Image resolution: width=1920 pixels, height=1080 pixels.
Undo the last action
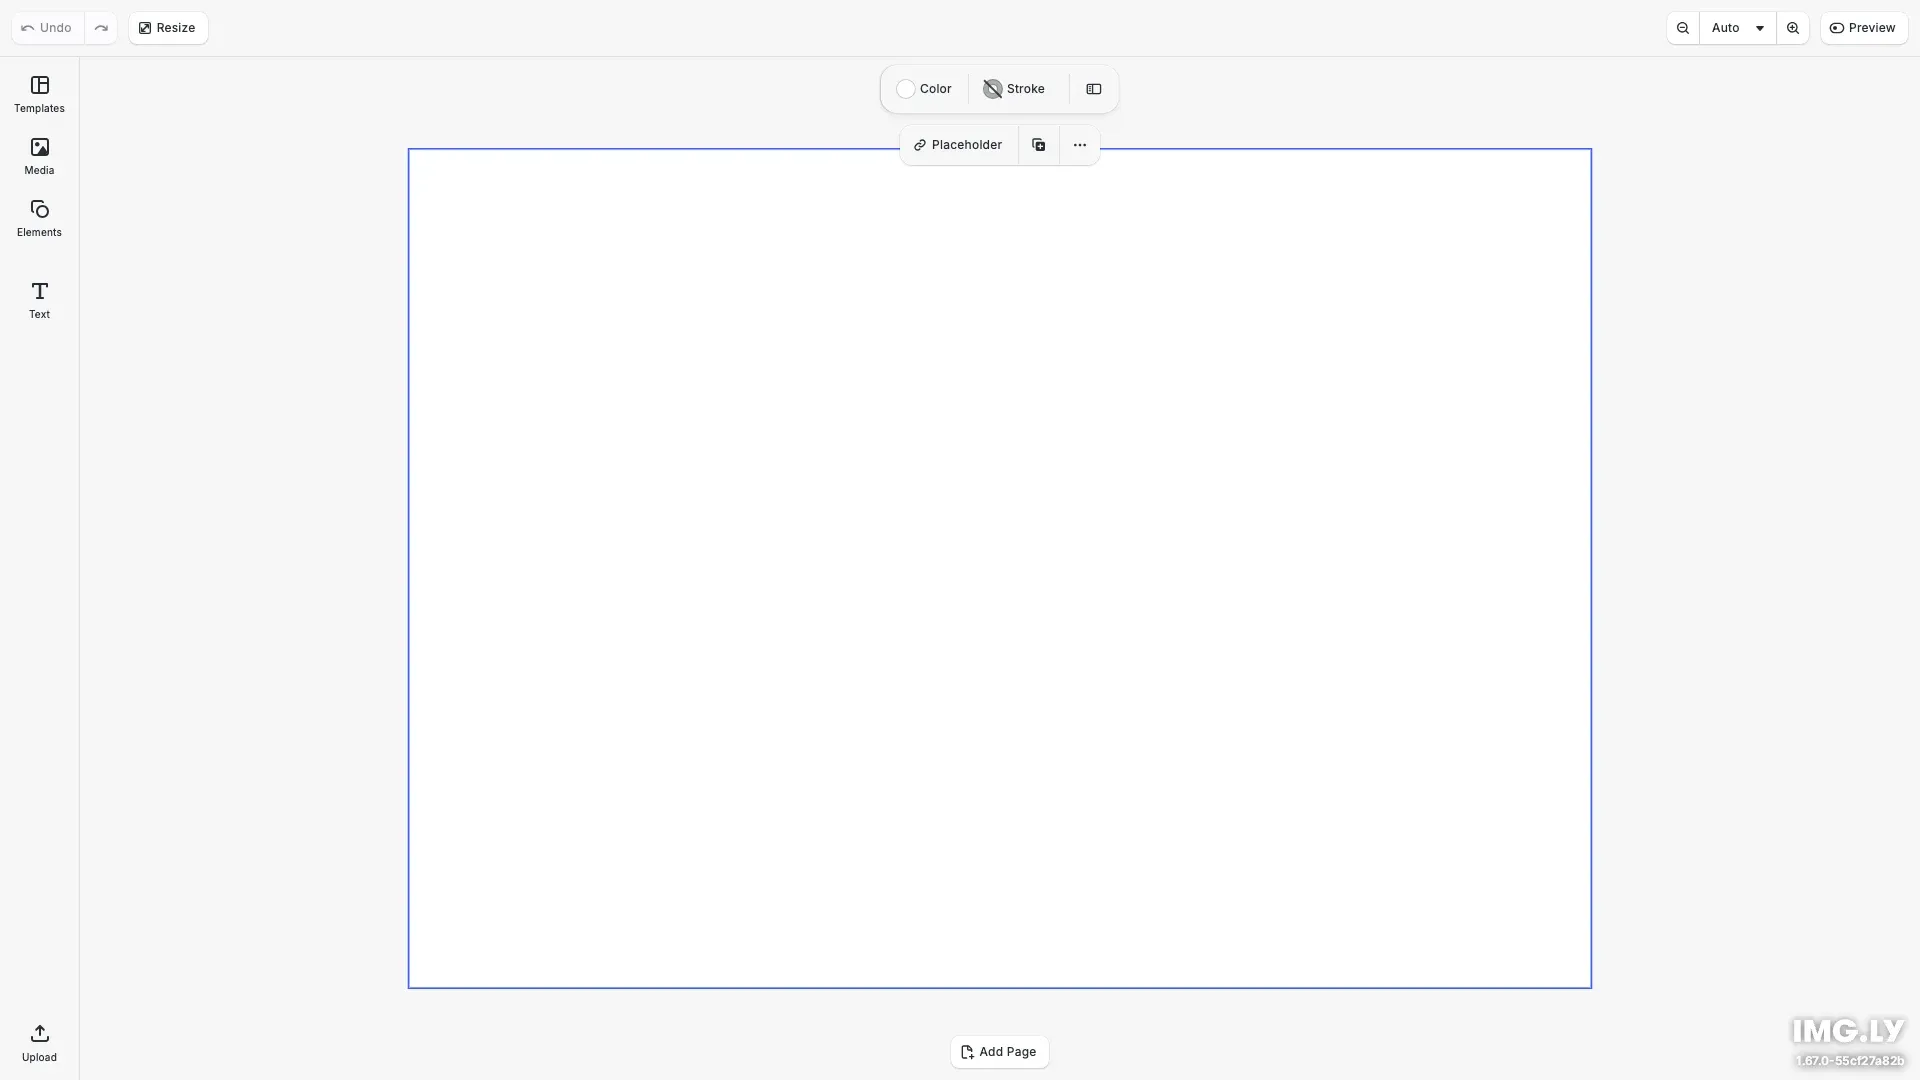[x=45, y=27]
